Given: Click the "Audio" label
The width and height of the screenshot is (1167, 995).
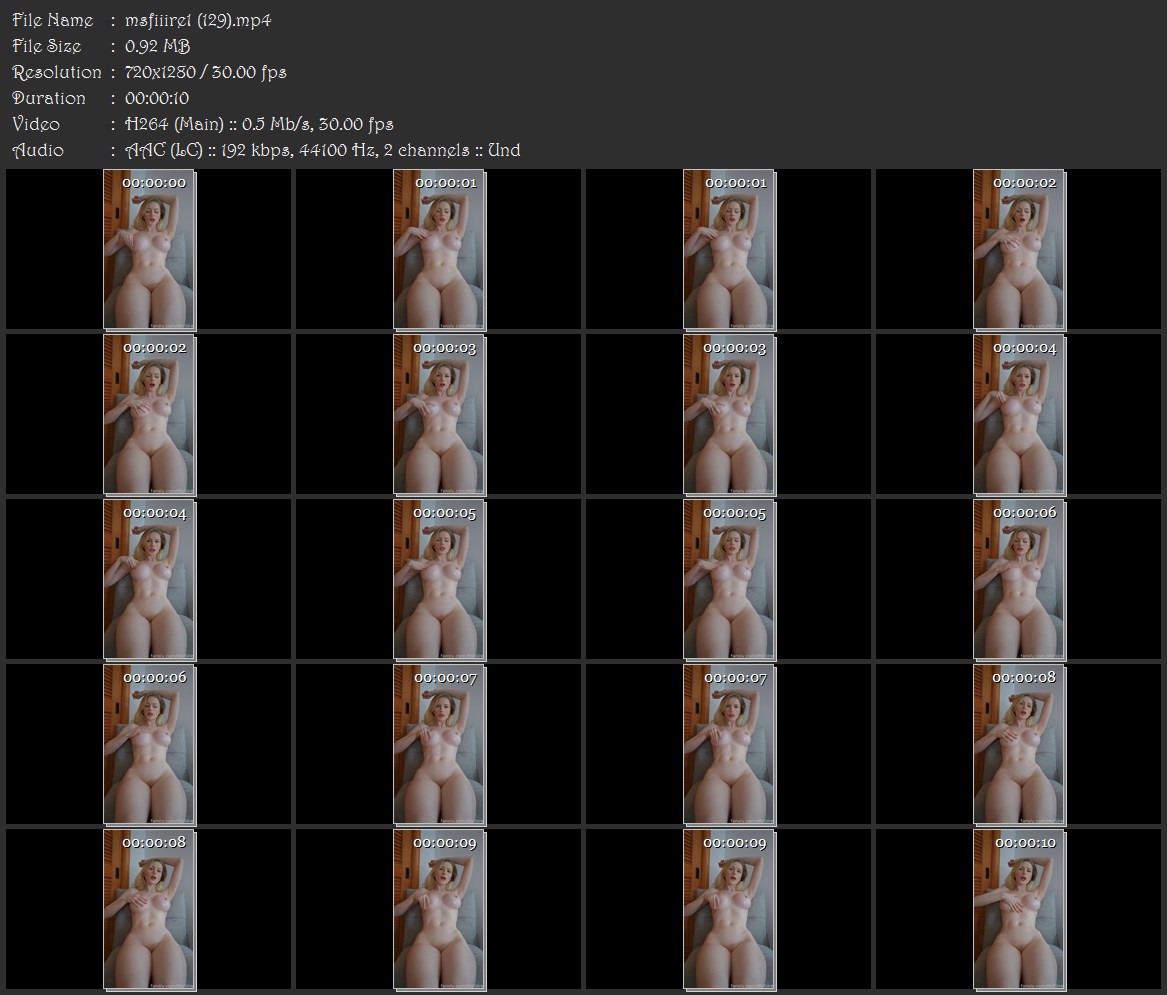Looking at the screenshot, I should (x=38, y=150).
